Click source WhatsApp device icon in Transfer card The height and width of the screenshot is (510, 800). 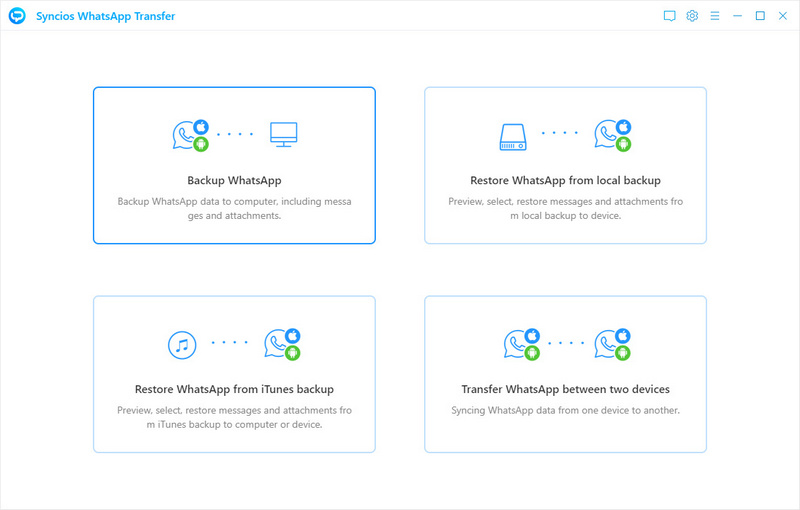point(521,344)
